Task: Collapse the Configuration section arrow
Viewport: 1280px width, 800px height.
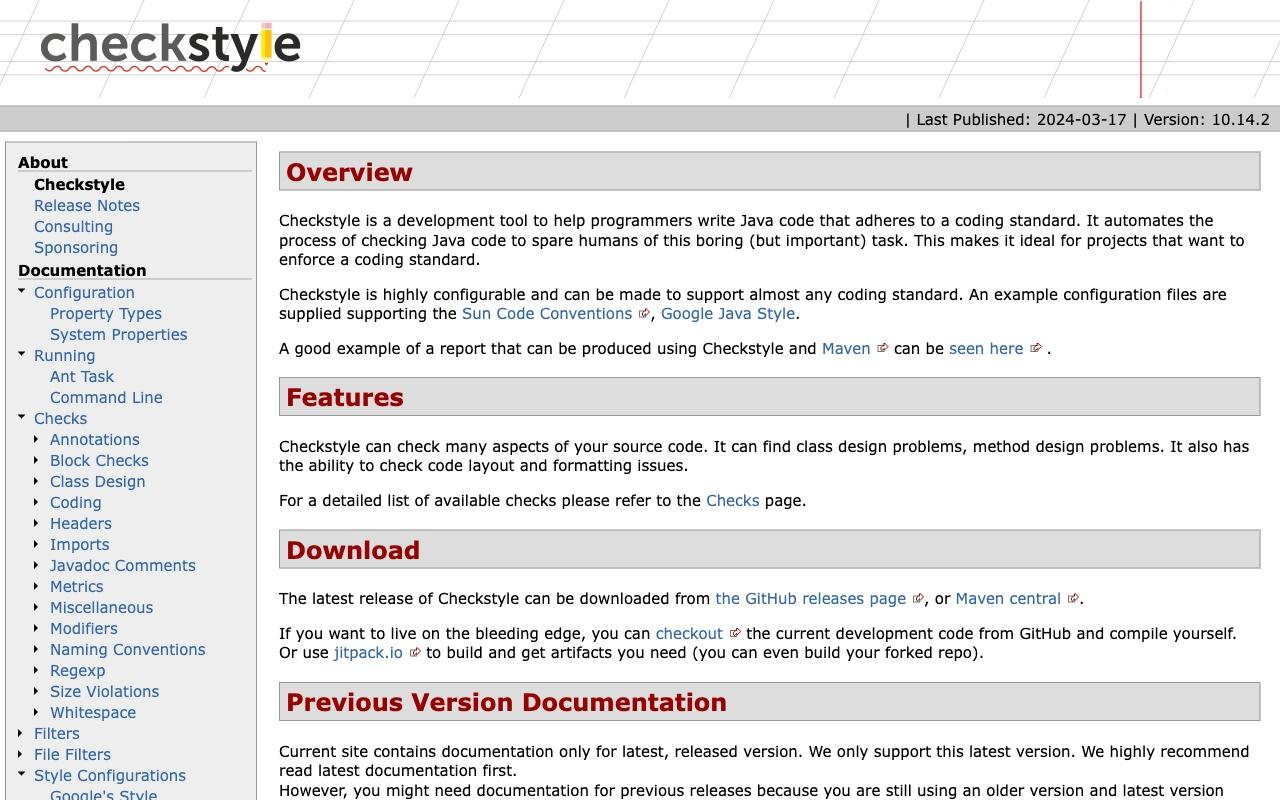Action: (x=21, y=291)
